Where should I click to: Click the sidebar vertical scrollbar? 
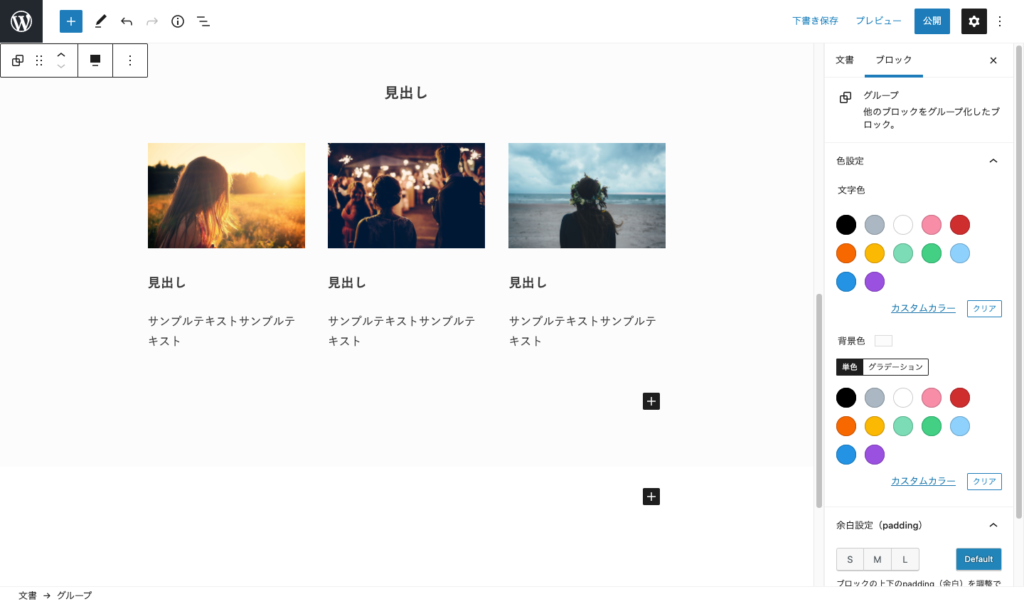click(x=1018, y=281)
